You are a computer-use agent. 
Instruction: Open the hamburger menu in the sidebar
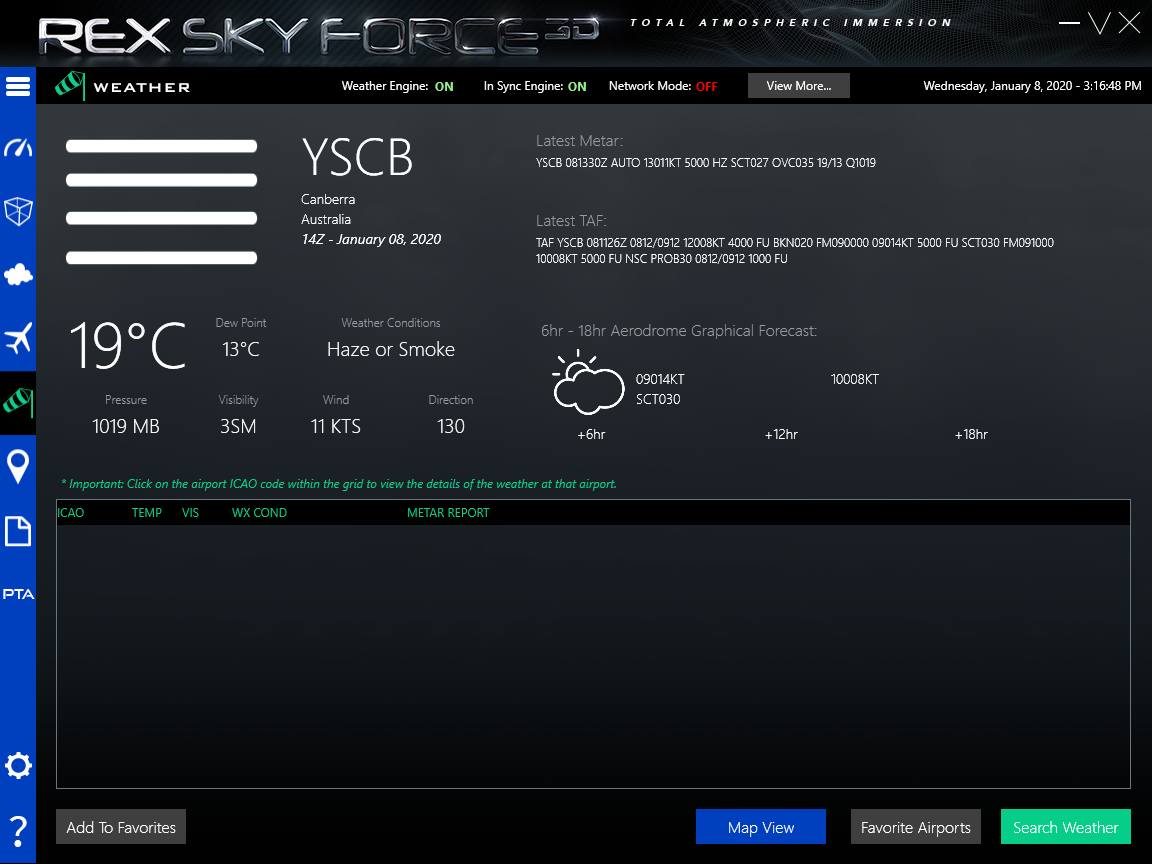pyautogui.click(x=18, y=87)
